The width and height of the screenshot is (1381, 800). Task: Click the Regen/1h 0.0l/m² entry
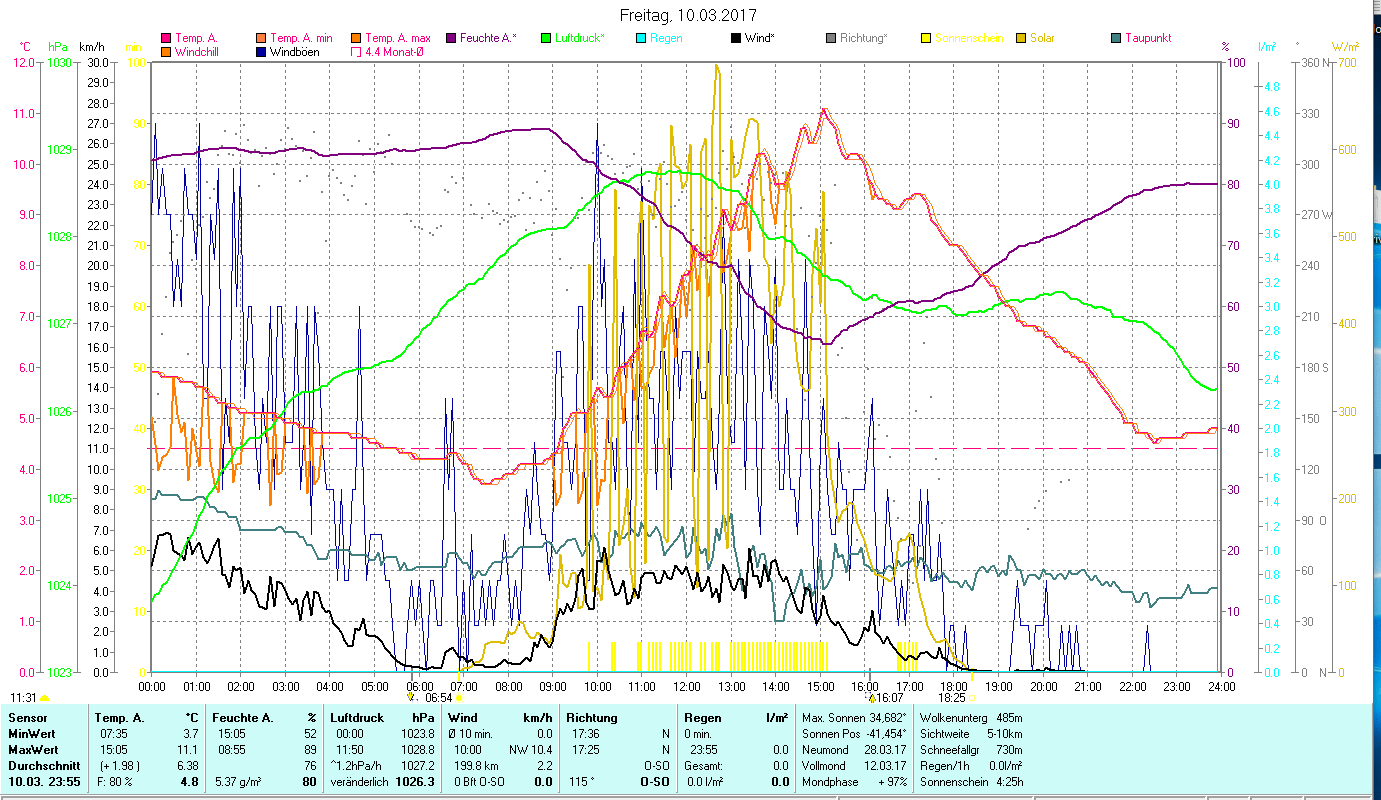971,766
